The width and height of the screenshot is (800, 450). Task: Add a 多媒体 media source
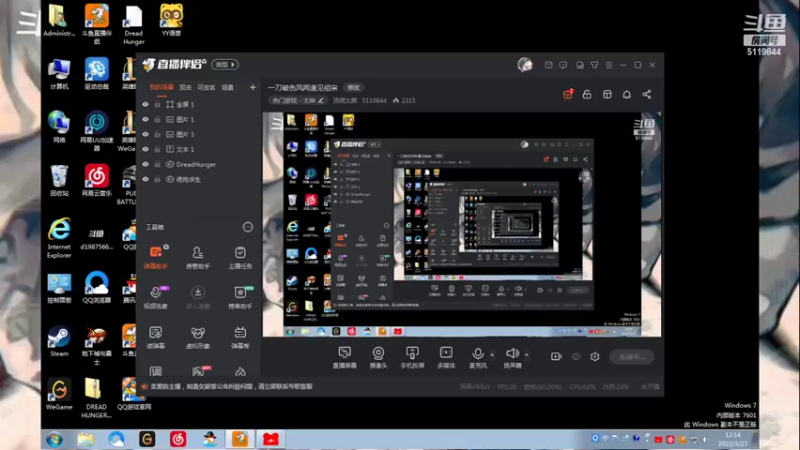coord(446,357)
